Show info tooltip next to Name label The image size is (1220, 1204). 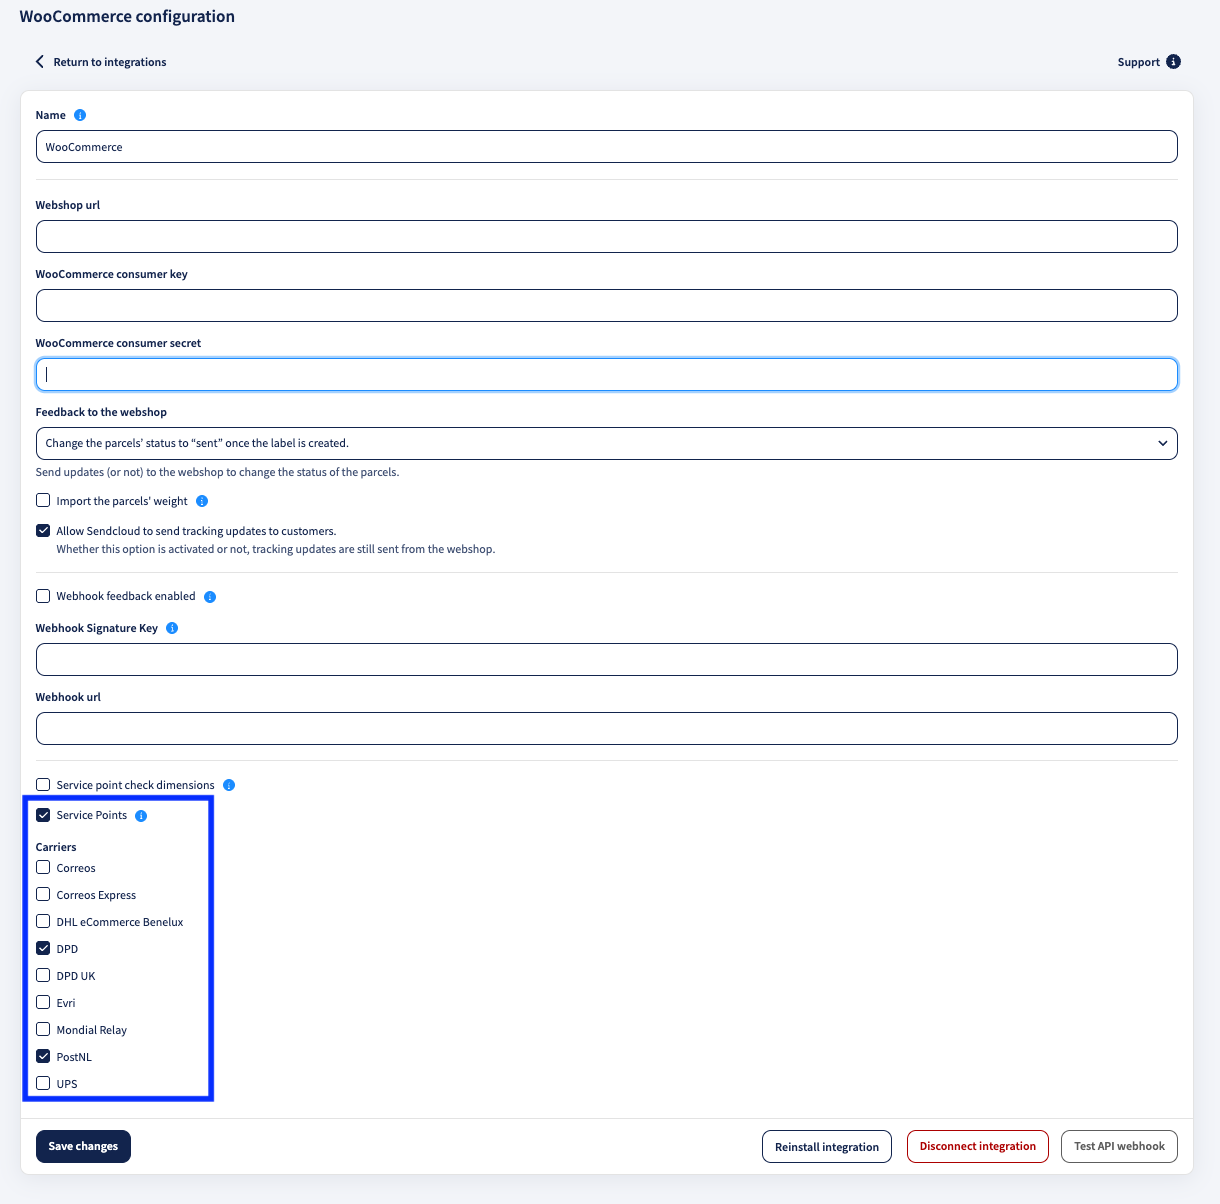coord(80,115)
